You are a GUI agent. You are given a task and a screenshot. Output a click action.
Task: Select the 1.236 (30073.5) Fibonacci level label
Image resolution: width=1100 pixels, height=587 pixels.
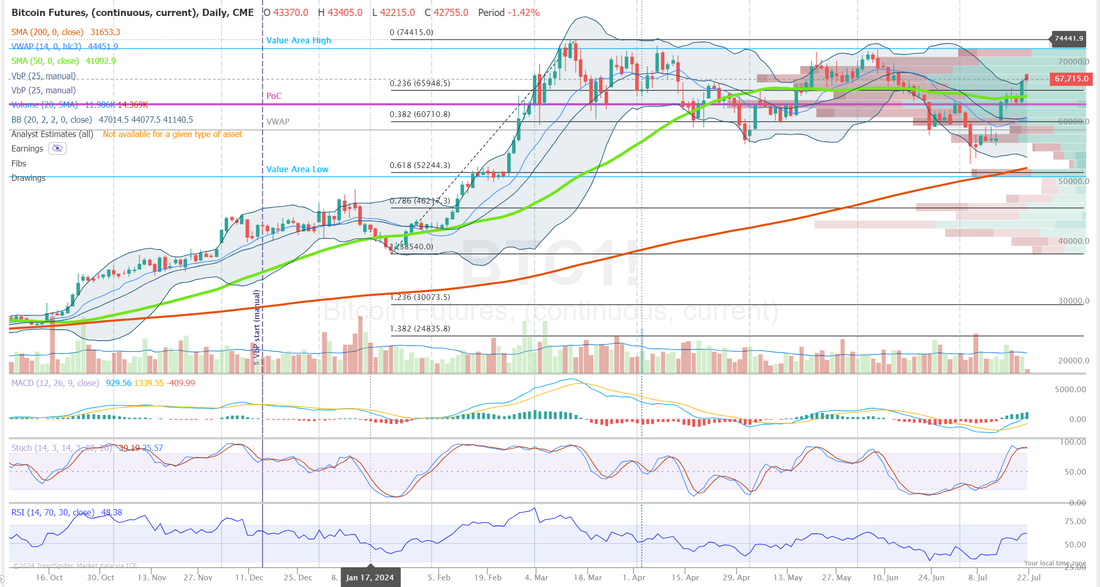[420, 297]
